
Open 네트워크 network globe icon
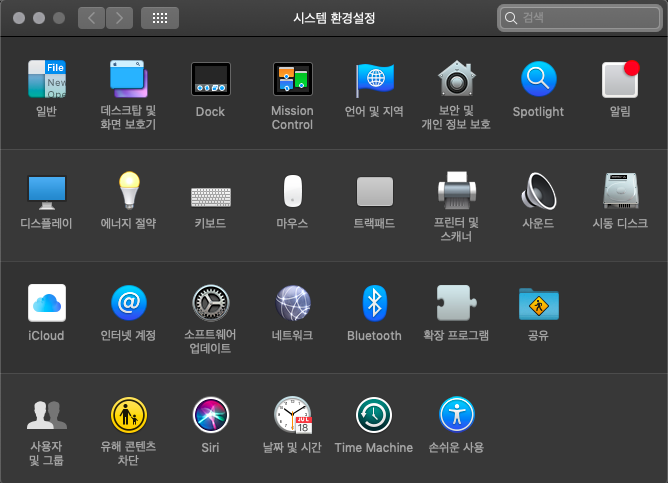click(x=293, y=303)
